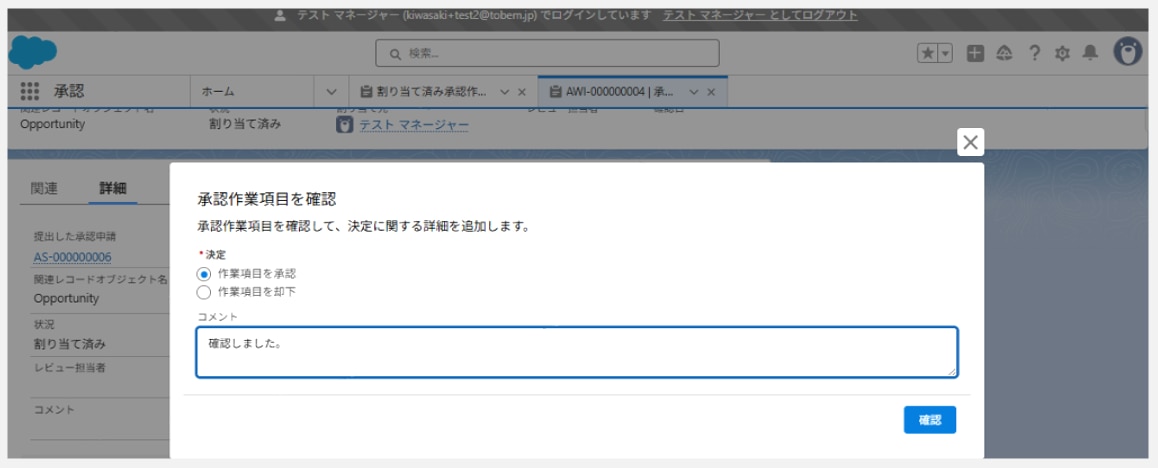
Task: Select 作業項目を承認 radio option
Action: 204,273
